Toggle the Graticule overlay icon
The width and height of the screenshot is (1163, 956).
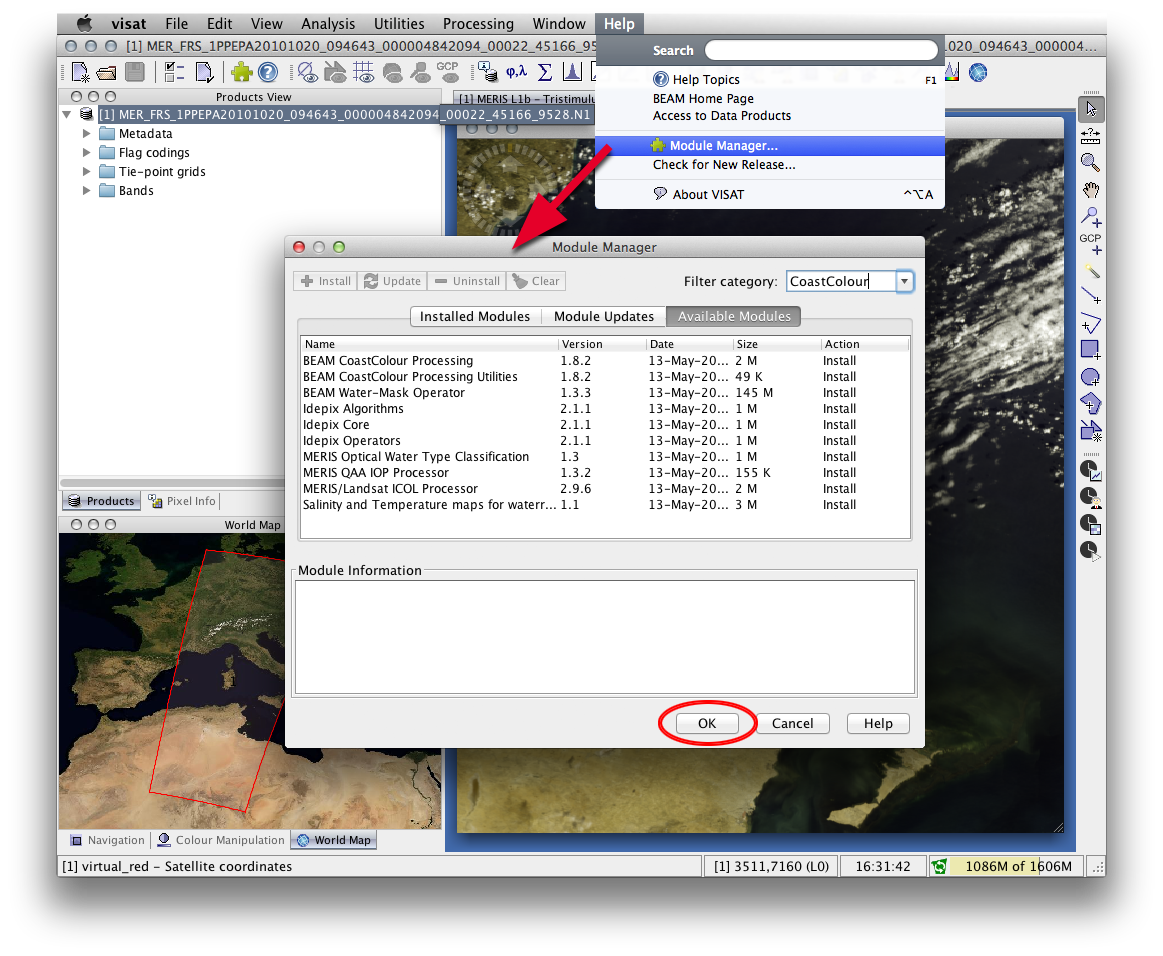click(363, 72)
